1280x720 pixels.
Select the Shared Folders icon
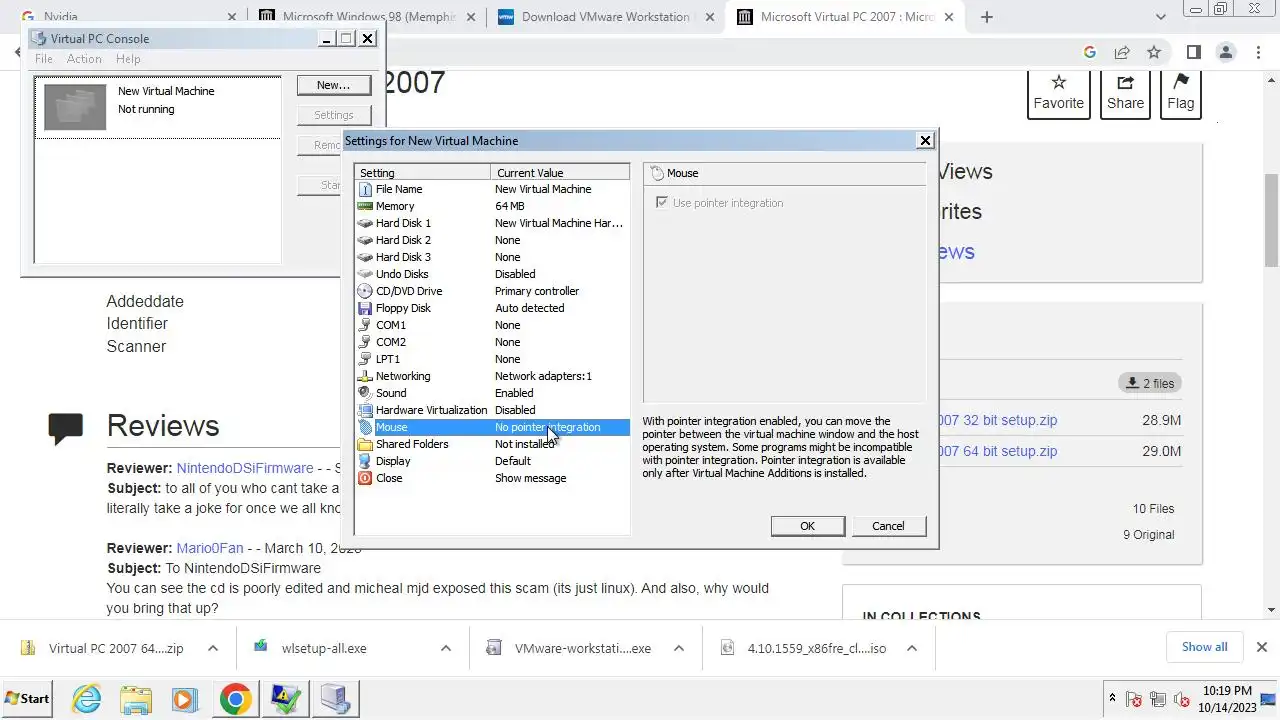365,444
